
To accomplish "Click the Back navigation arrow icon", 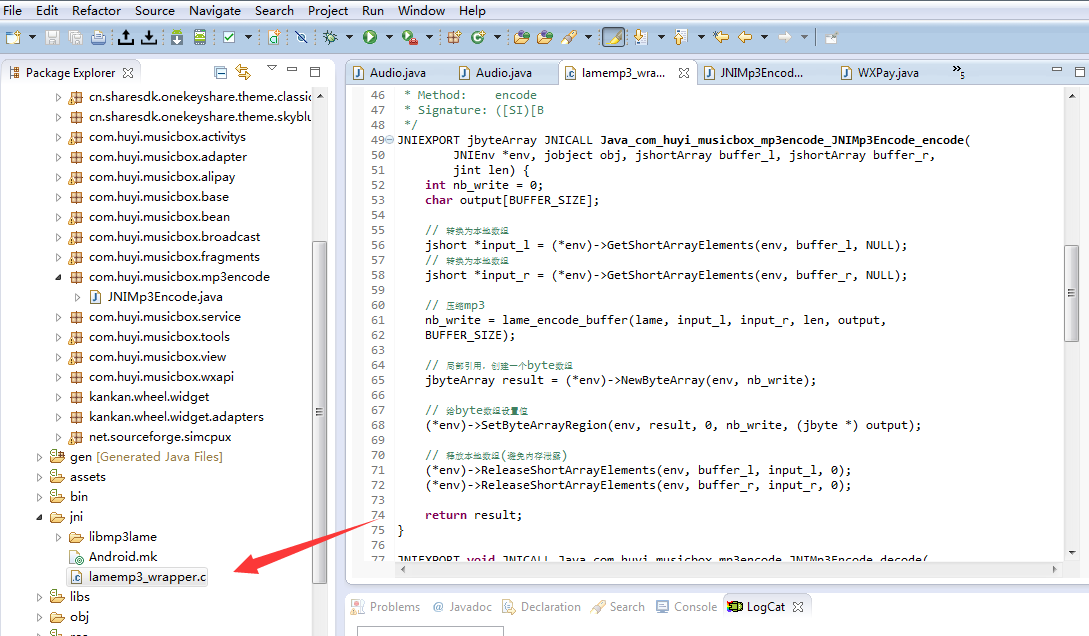I will (745, 37).
